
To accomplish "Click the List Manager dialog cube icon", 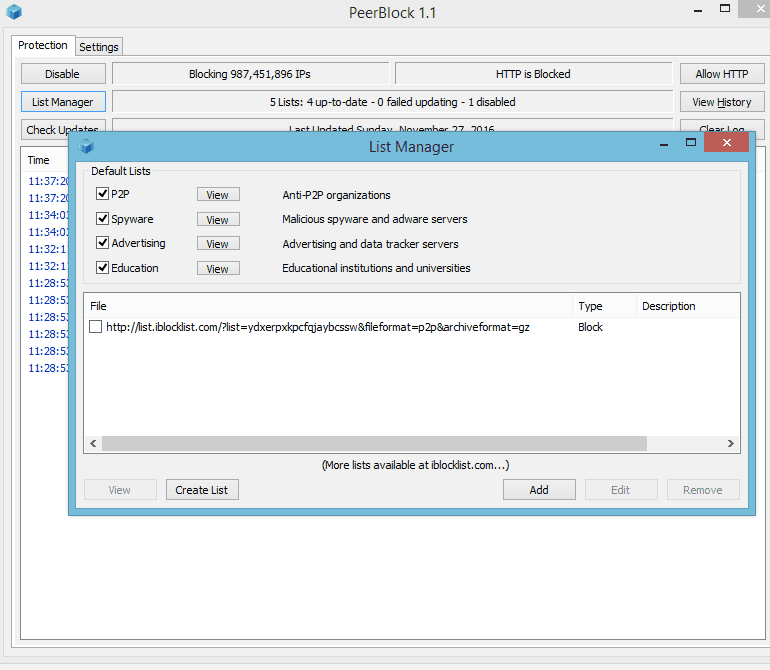I will pyautogui.click(x=86, y=146).
